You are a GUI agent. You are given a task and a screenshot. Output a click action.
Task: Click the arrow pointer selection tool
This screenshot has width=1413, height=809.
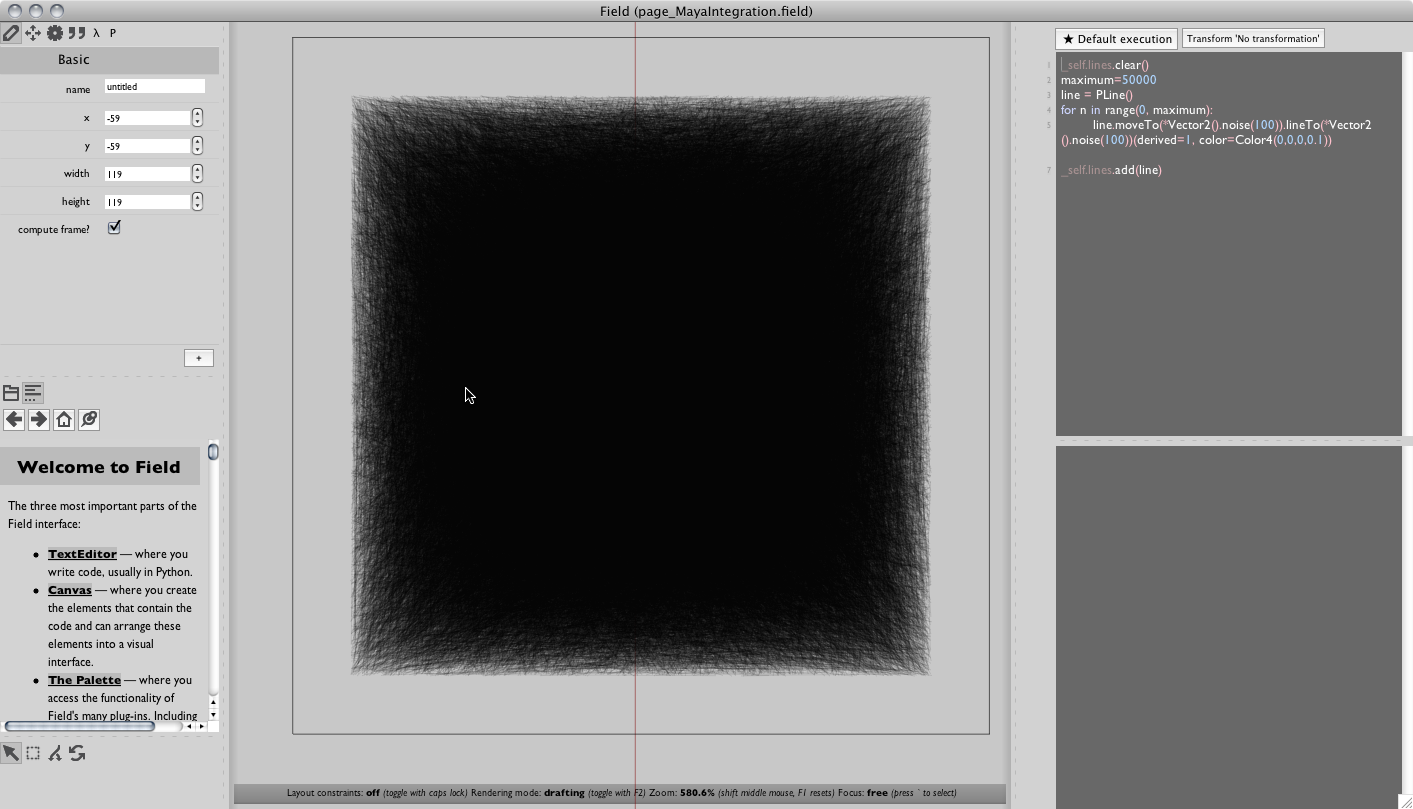point(11,753)
